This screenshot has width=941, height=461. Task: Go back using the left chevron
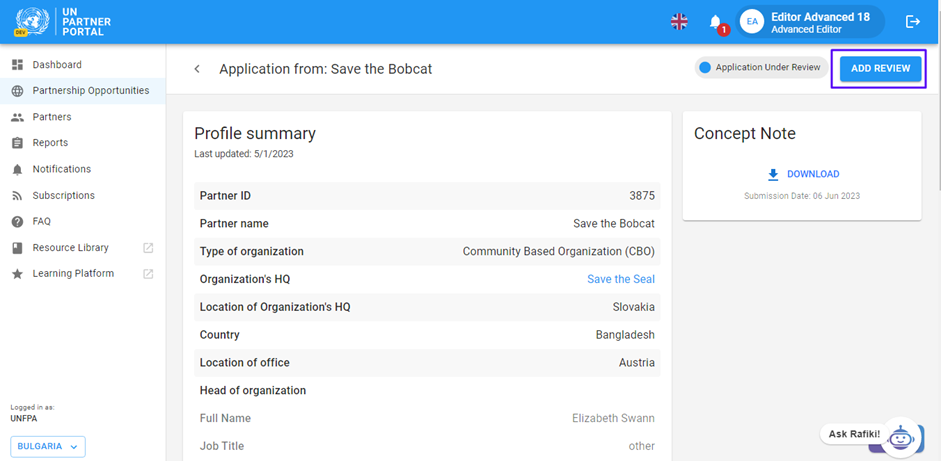(197, 69)
